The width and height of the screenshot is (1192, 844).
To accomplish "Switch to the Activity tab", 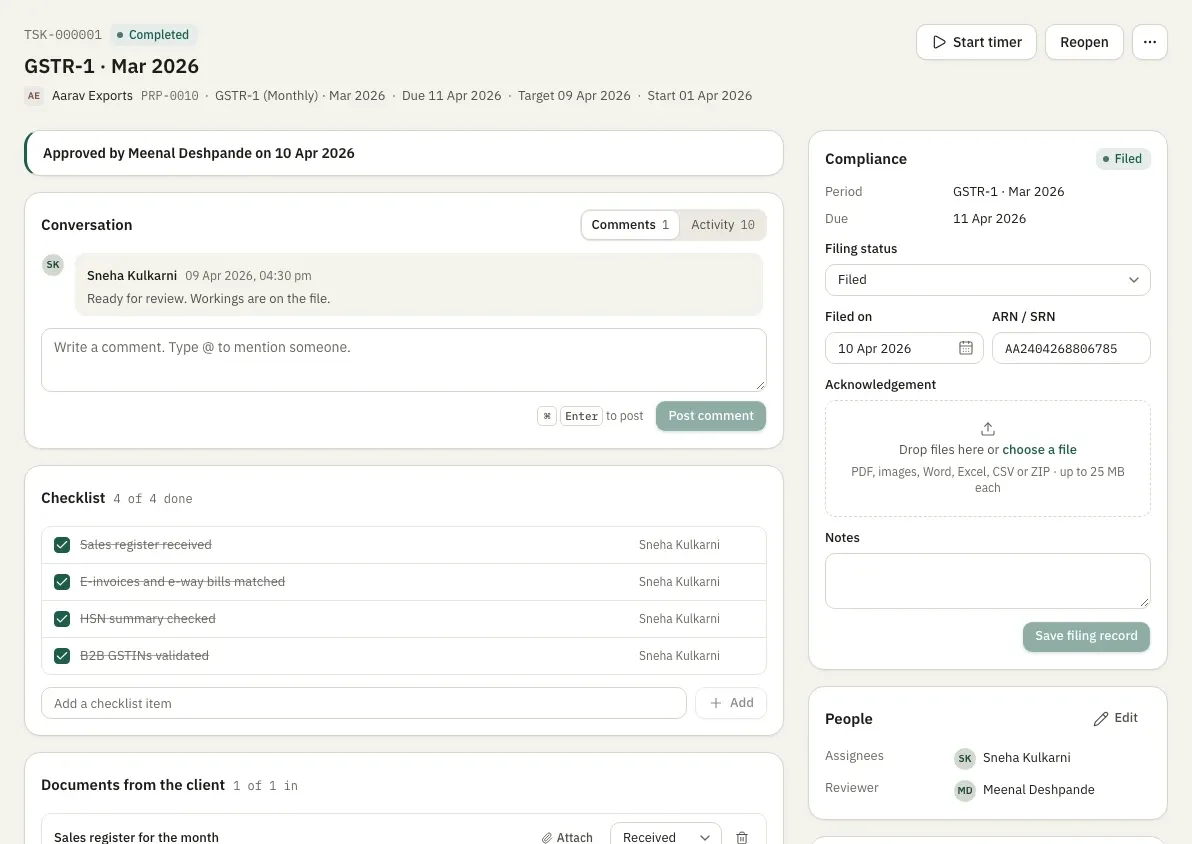I will (x=722, y=225).
